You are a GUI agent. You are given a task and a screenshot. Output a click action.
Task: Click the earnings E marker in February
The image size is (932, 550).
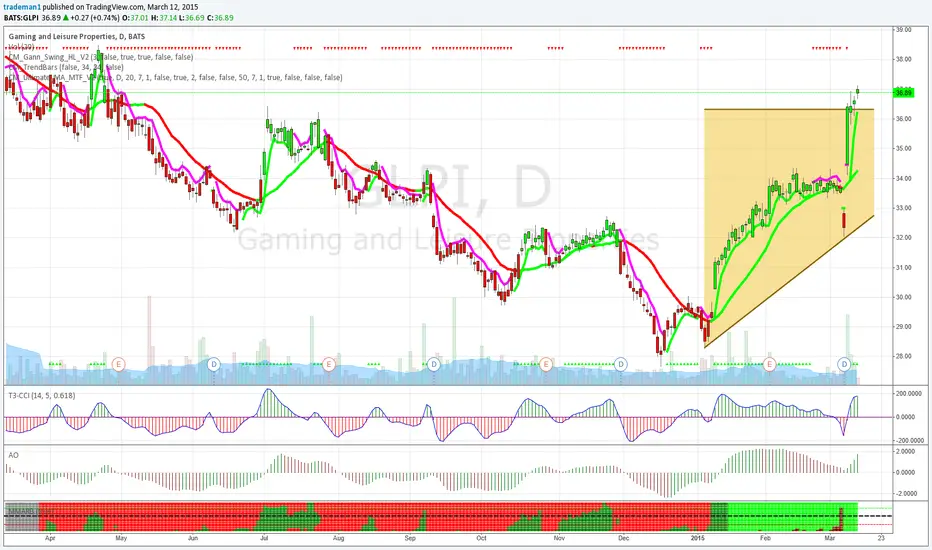point(770,364)
